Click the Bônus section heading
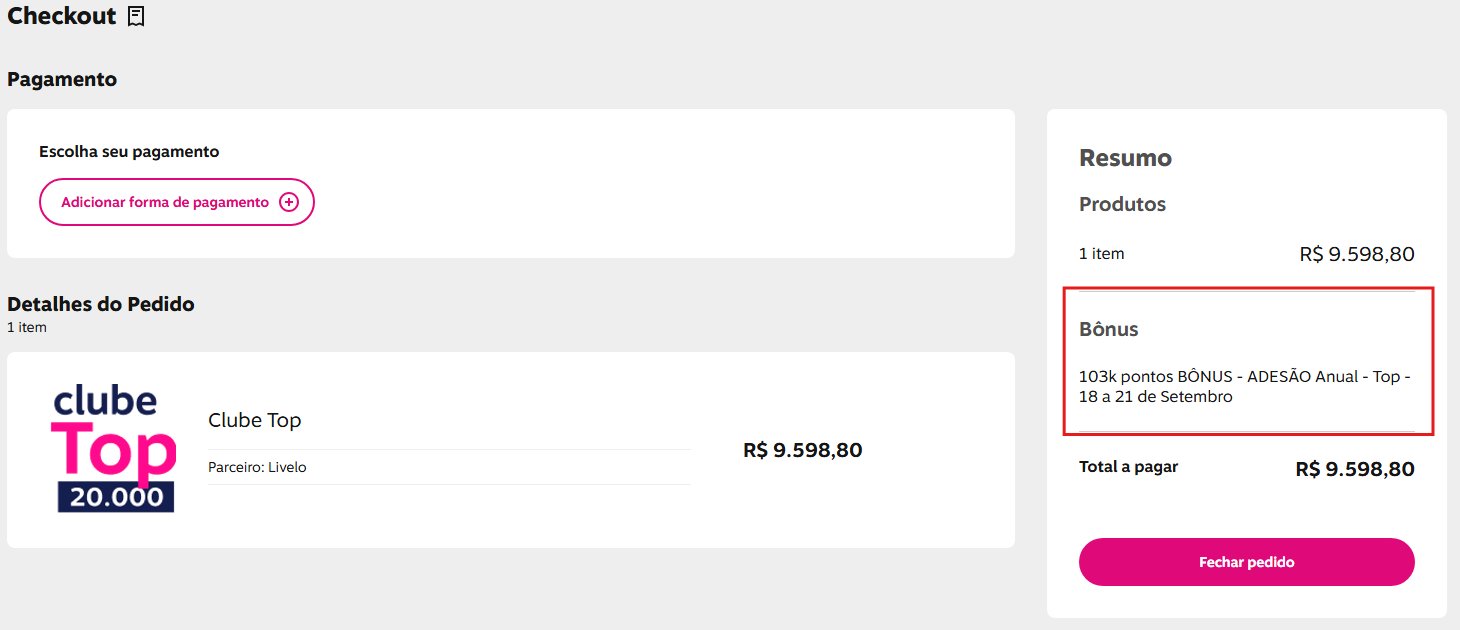Viewport: 1460px width, 630px height. (x=1108, y=329)
